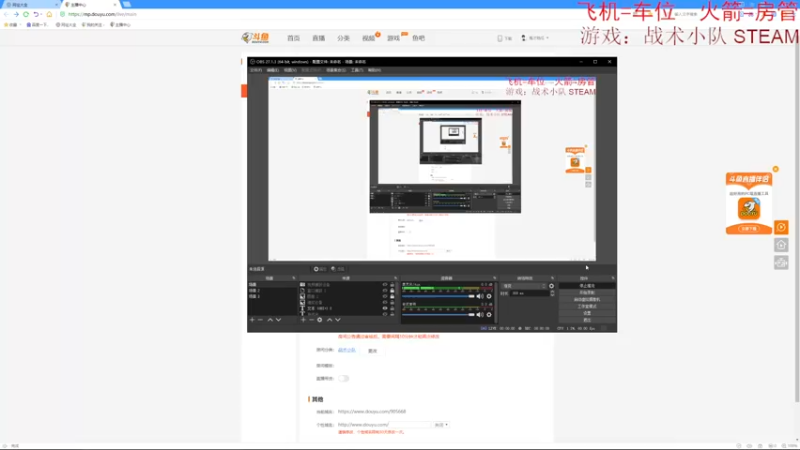Click the 百度一下 bookmark
The image size is (800, 450).
pos(38,24)
